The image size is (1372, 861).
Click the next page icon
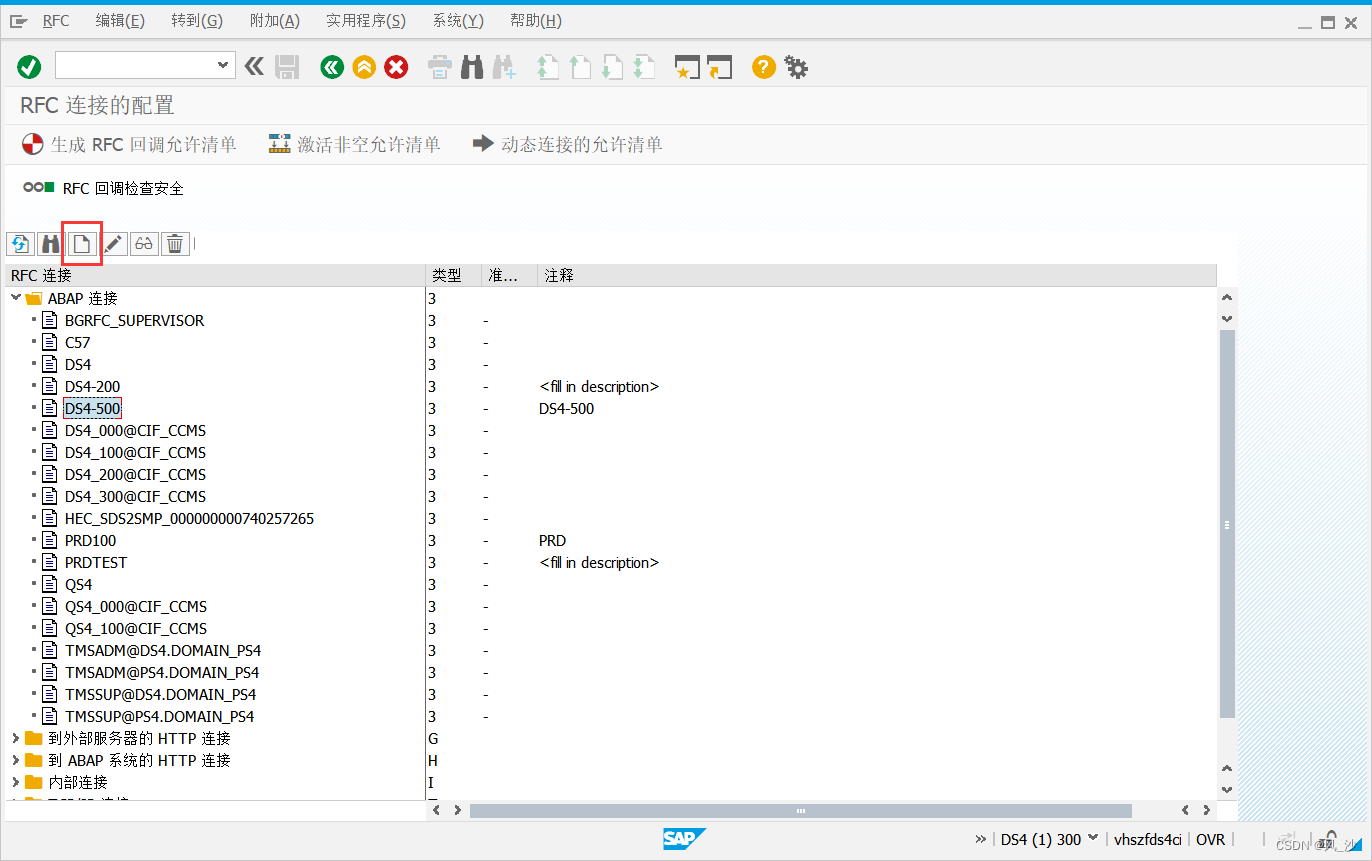coord(612,67)
